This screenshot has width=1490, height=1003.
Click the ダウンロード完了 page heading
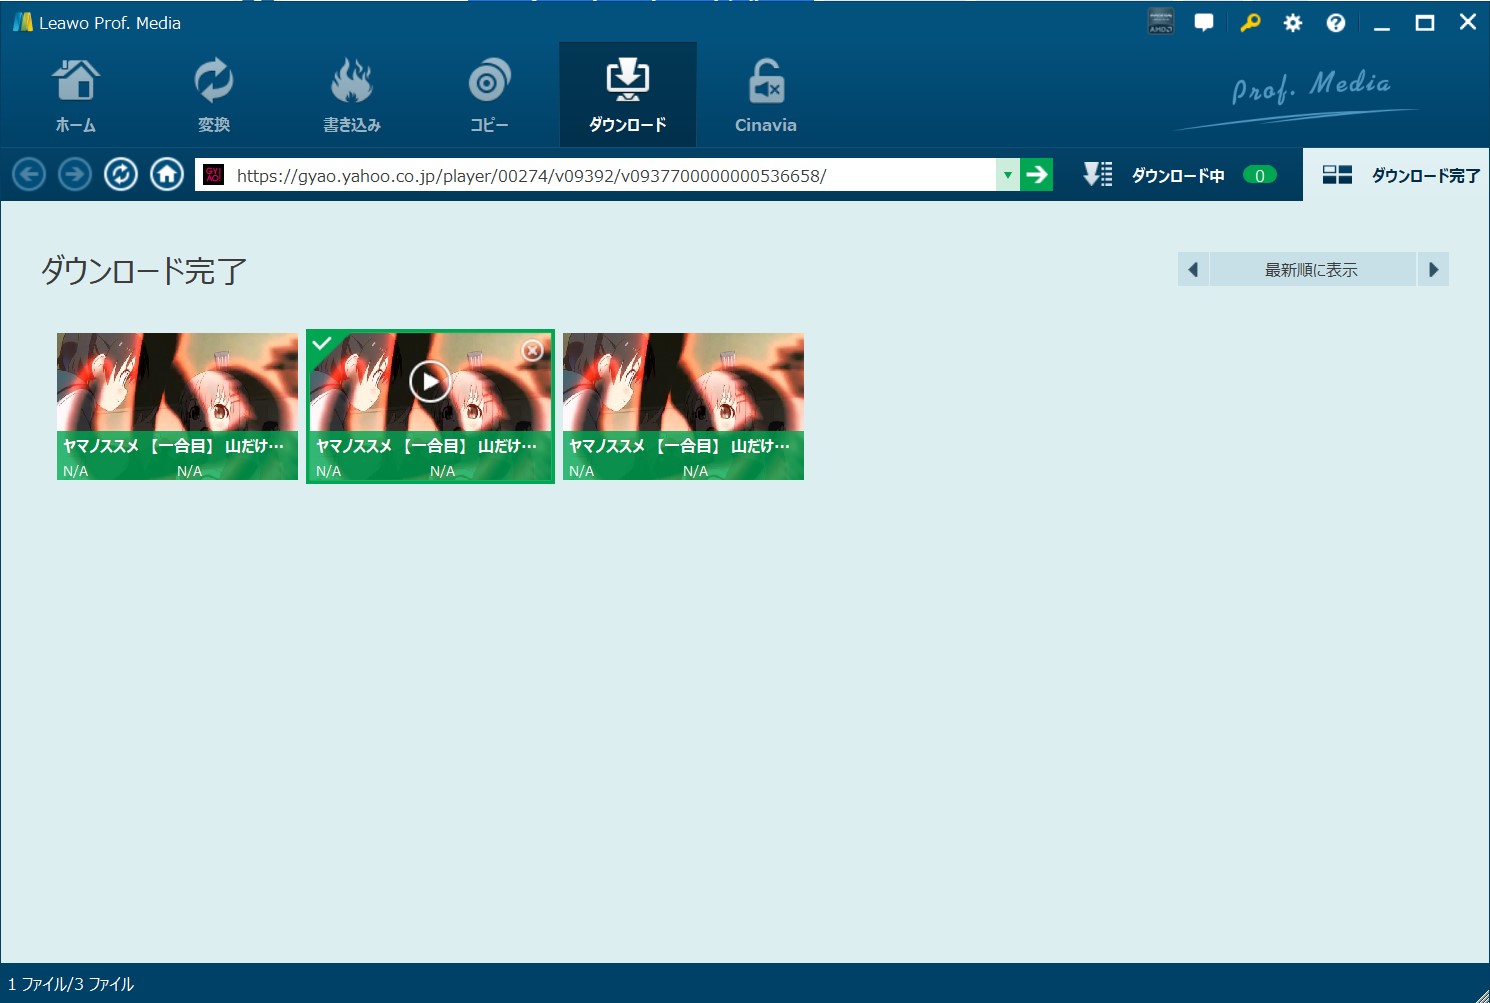click(143, 270)
